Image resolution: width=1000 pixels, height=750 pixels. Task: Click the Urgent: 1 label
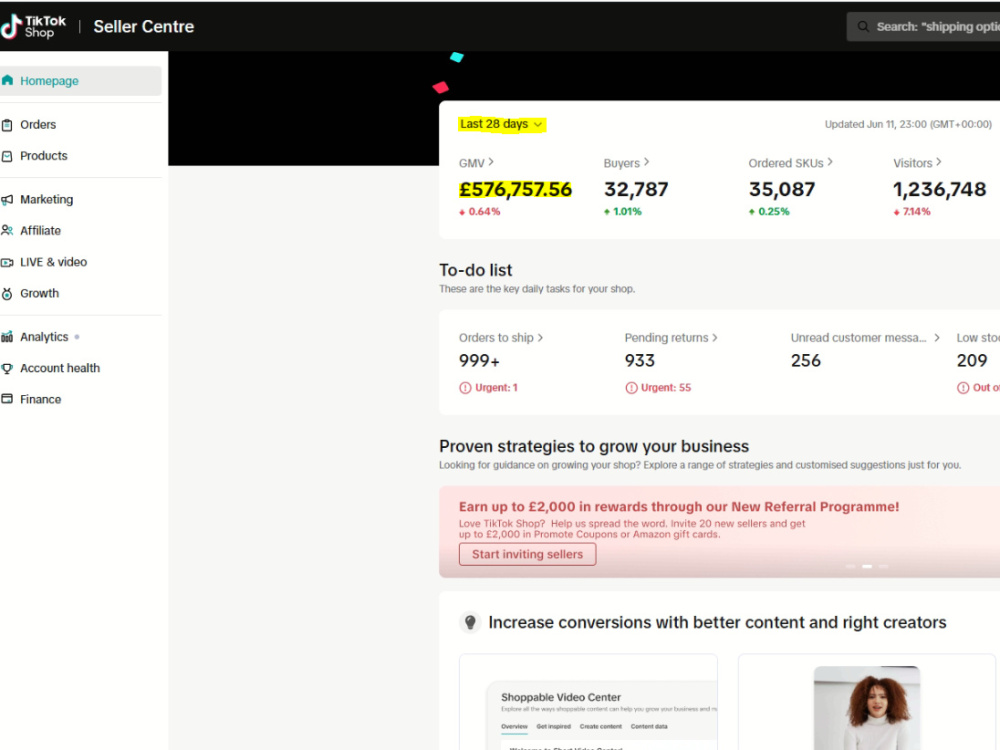click(496, 388)
